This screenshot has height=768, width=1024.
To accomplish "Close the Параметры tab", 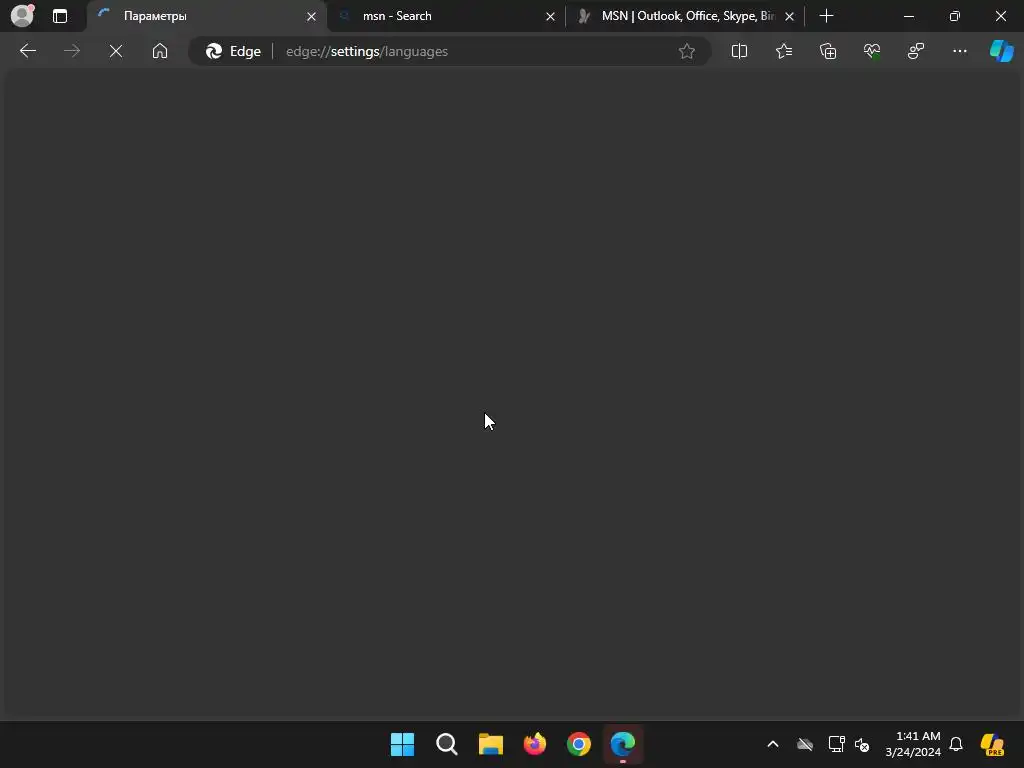I will pyautogui.click(x=312, y=16).
